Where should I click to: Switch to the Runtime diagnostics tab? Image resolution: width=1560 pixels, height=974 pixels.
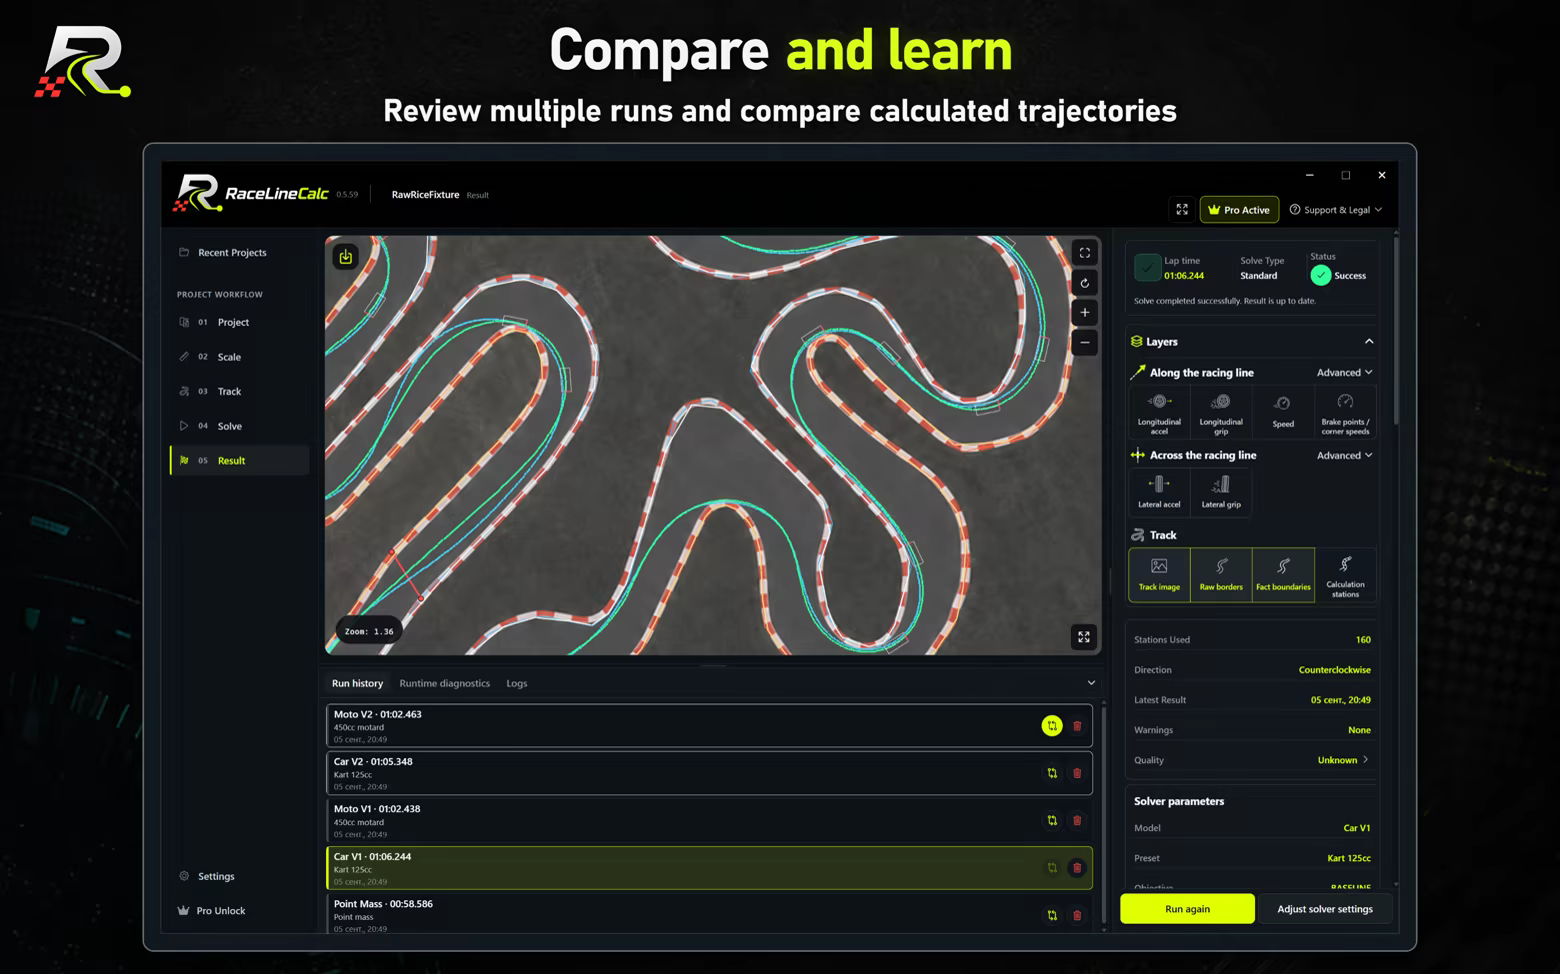[x=444, y=684]
